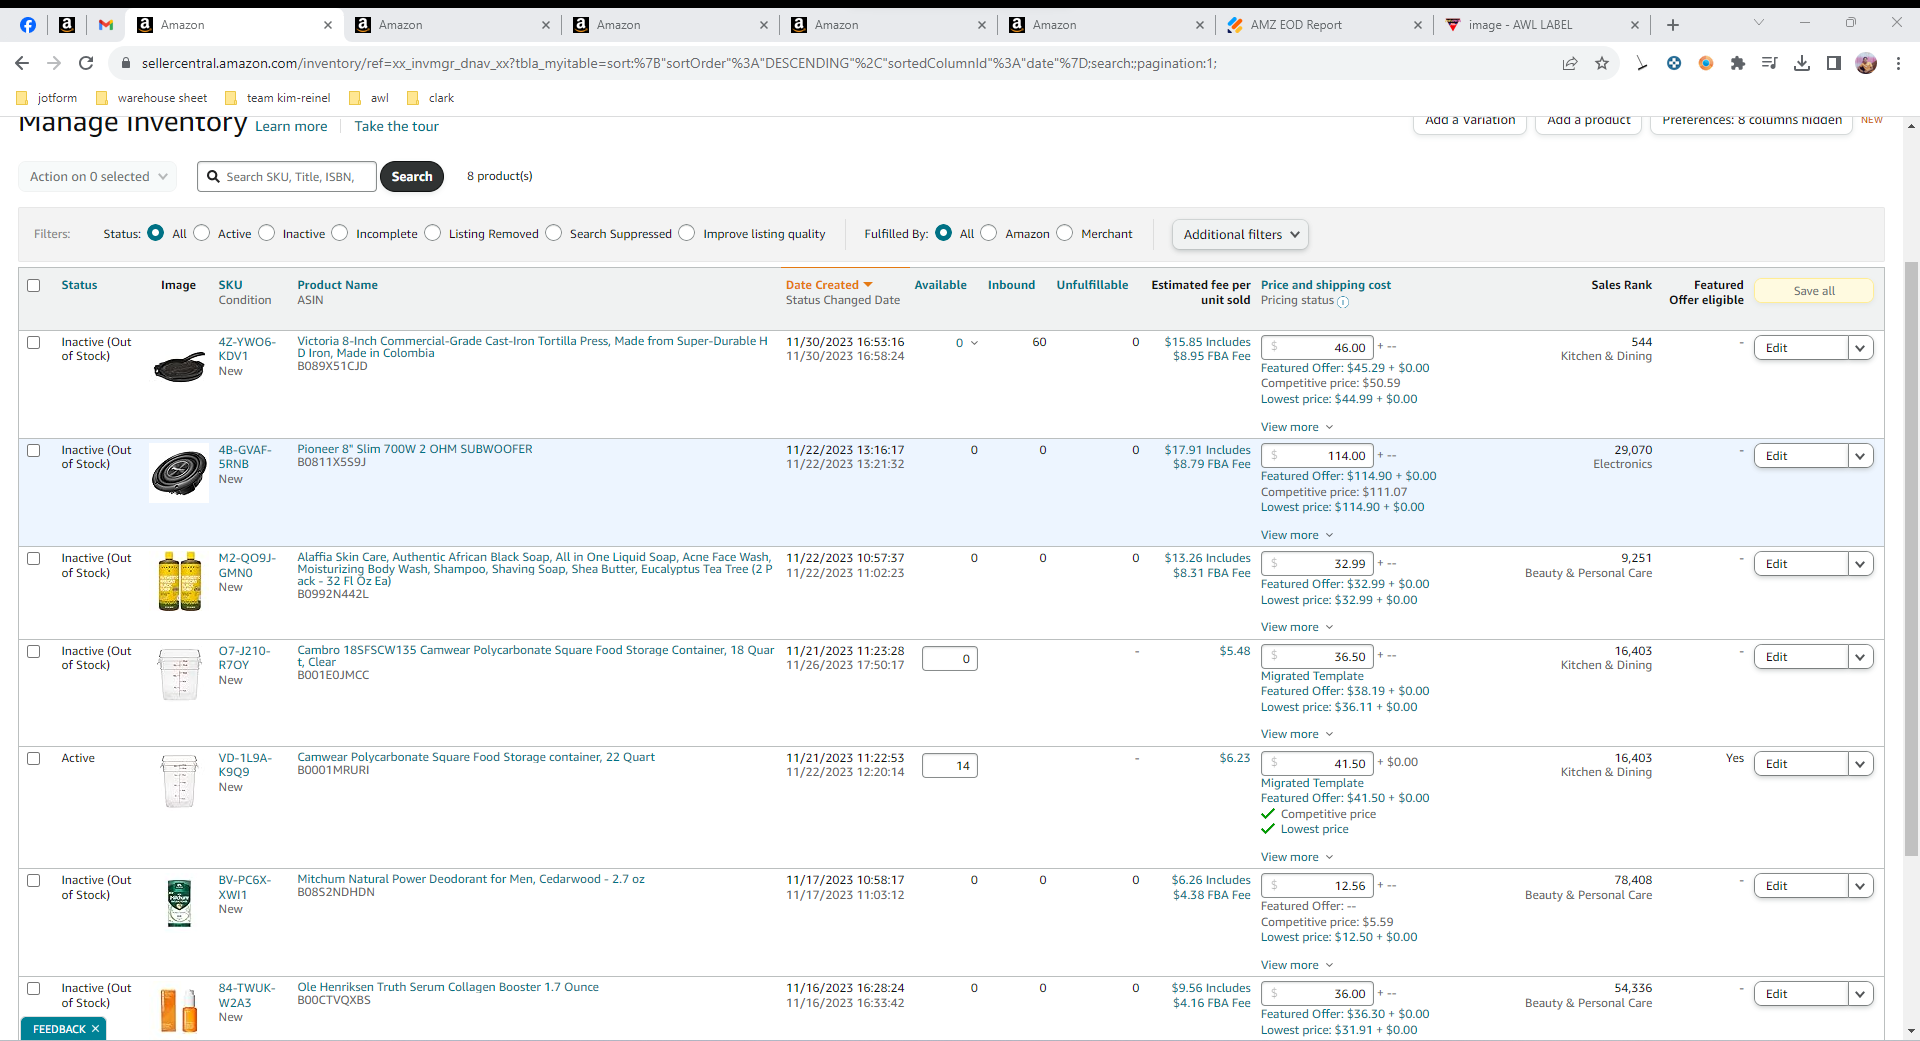Open the Ole Henriksen Truth Serum product link
This screenshot has width=1920, height=1041.
(x=448, y=988)
